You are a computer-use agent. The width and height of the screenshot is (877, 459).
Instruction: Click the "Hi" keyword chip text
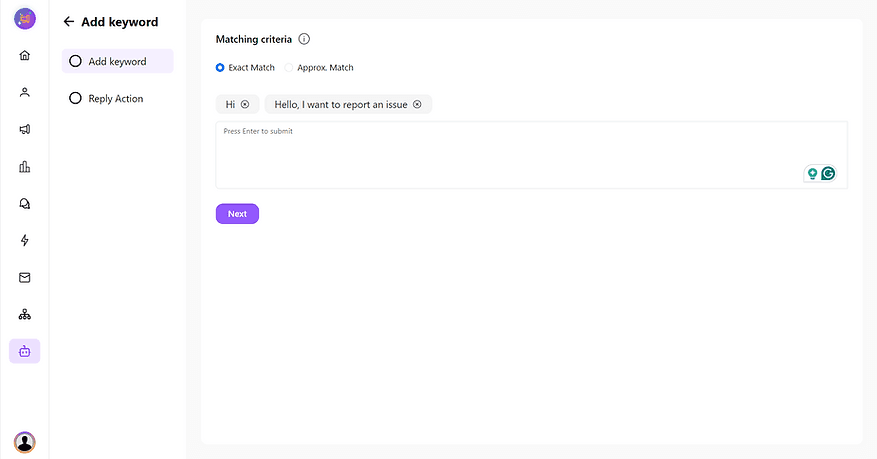tap(230, 105)
